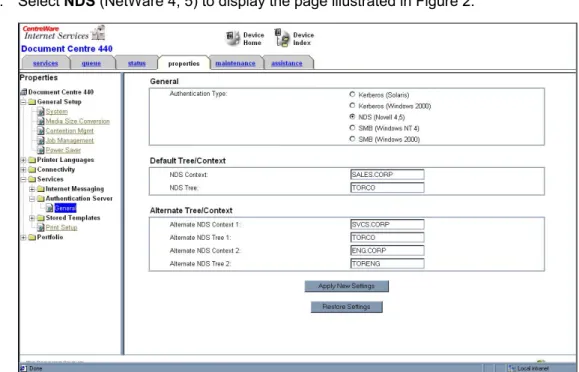Click the NDS Context field containing SALES.CORP

(387, 174)
